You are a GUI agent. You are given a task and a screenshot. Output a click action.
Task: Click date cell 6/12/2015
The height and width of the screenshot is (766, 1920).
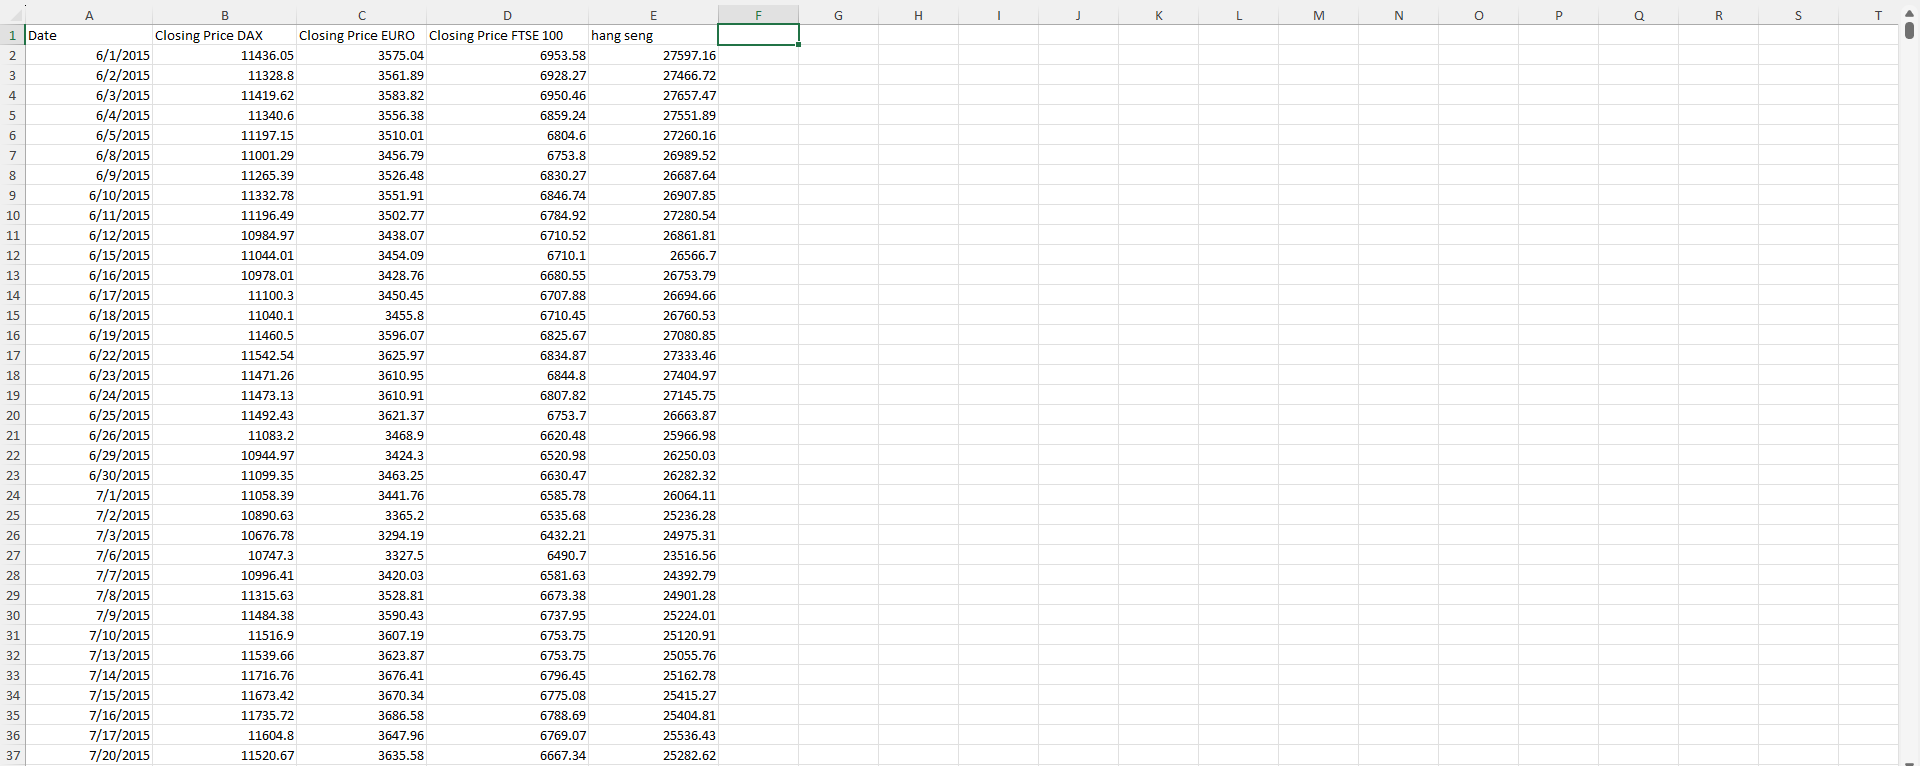(89, 235)
